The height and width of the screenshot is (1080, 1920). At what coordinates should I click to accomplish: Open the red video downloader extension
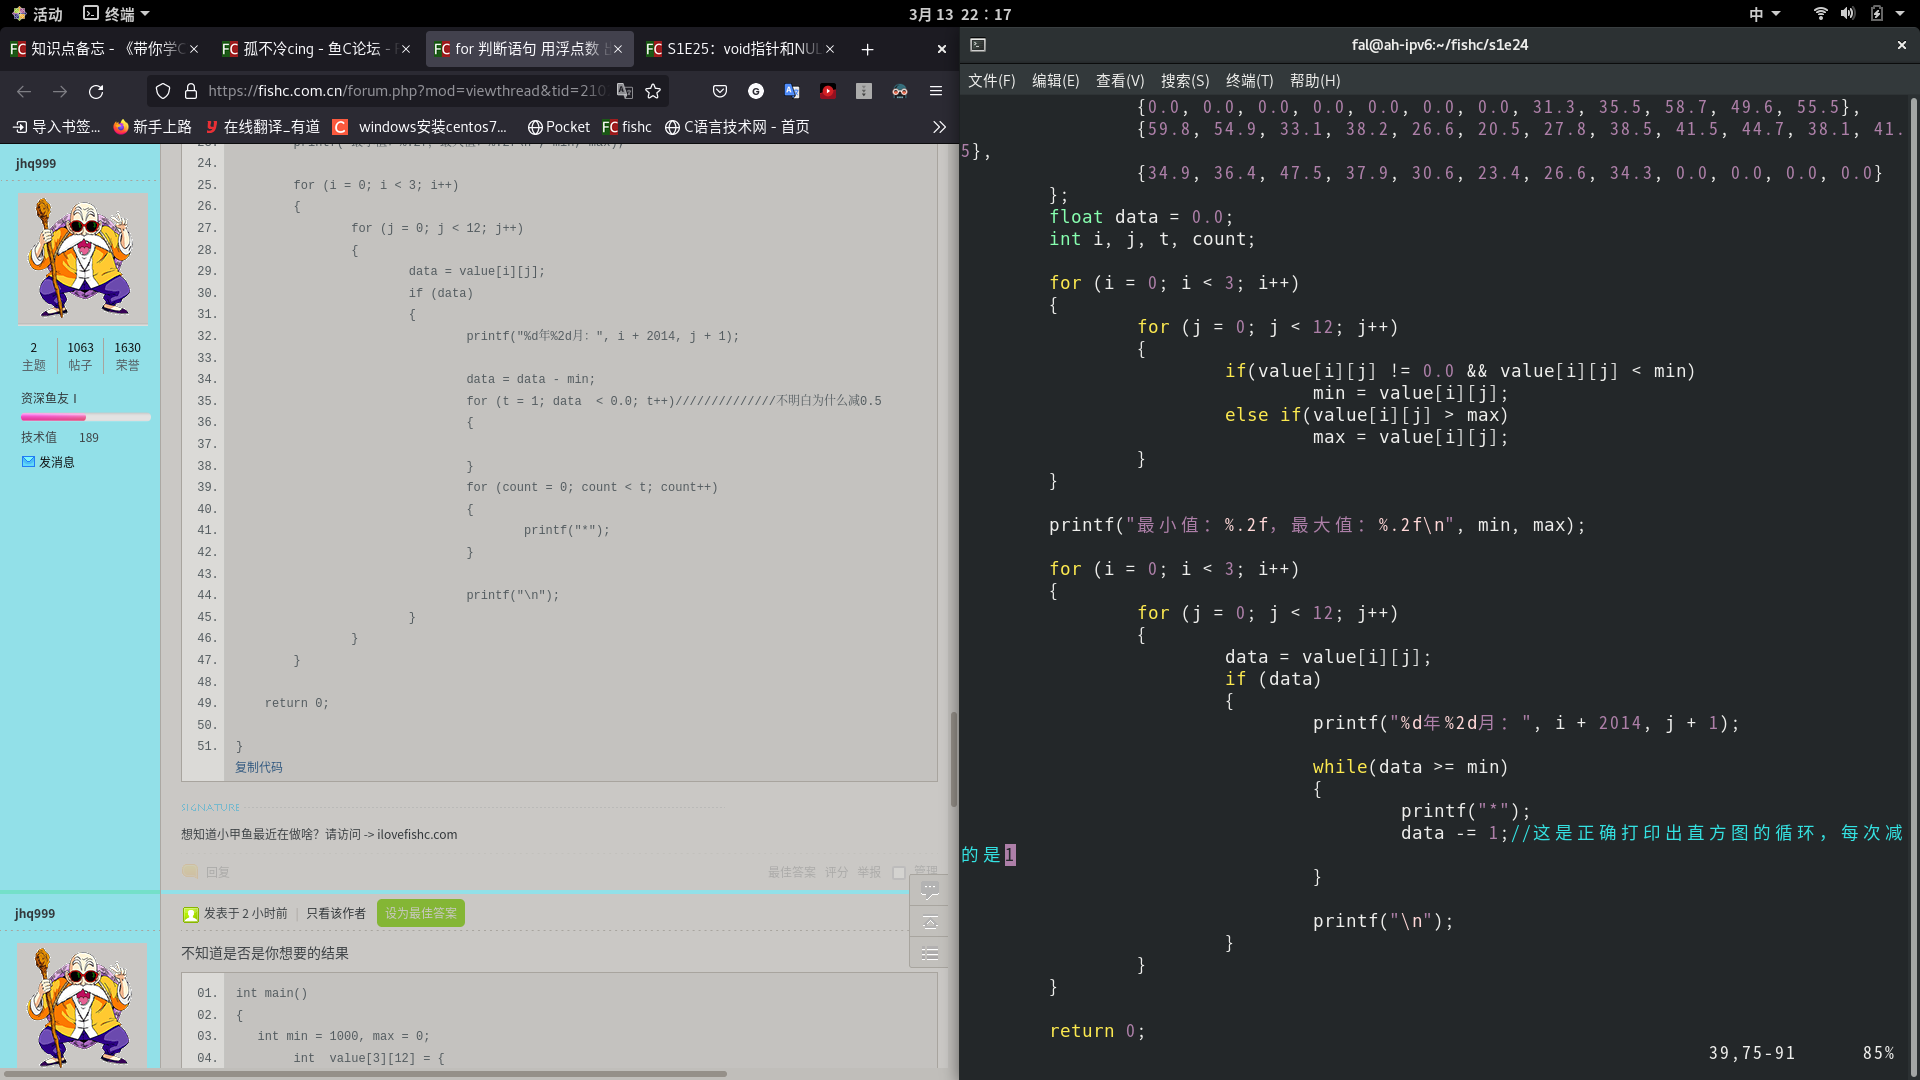tap(828, 91)
